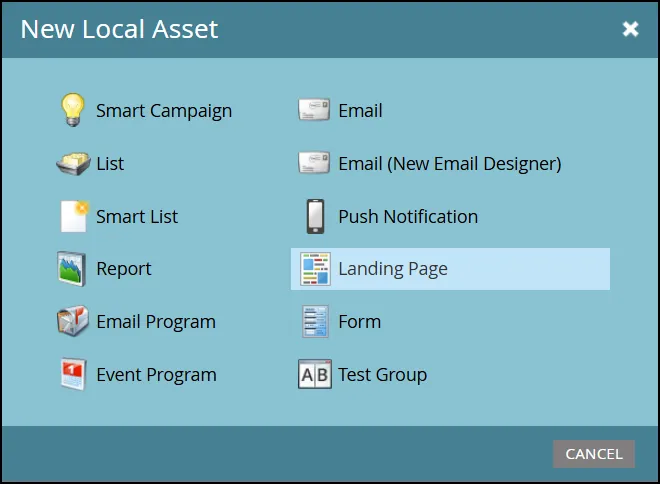Click the CANCEL button

[x=593, y=454]
